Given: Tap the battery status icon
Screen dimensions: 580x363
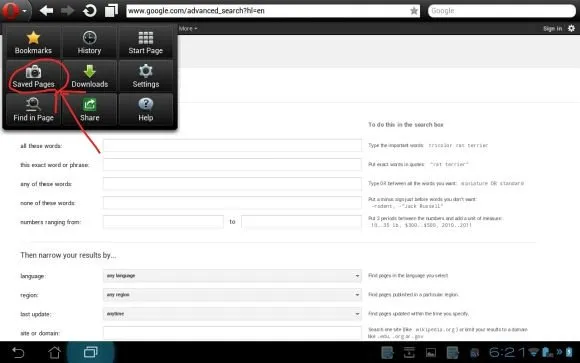Looking at the screenshot, I should (x=569, y=352).
